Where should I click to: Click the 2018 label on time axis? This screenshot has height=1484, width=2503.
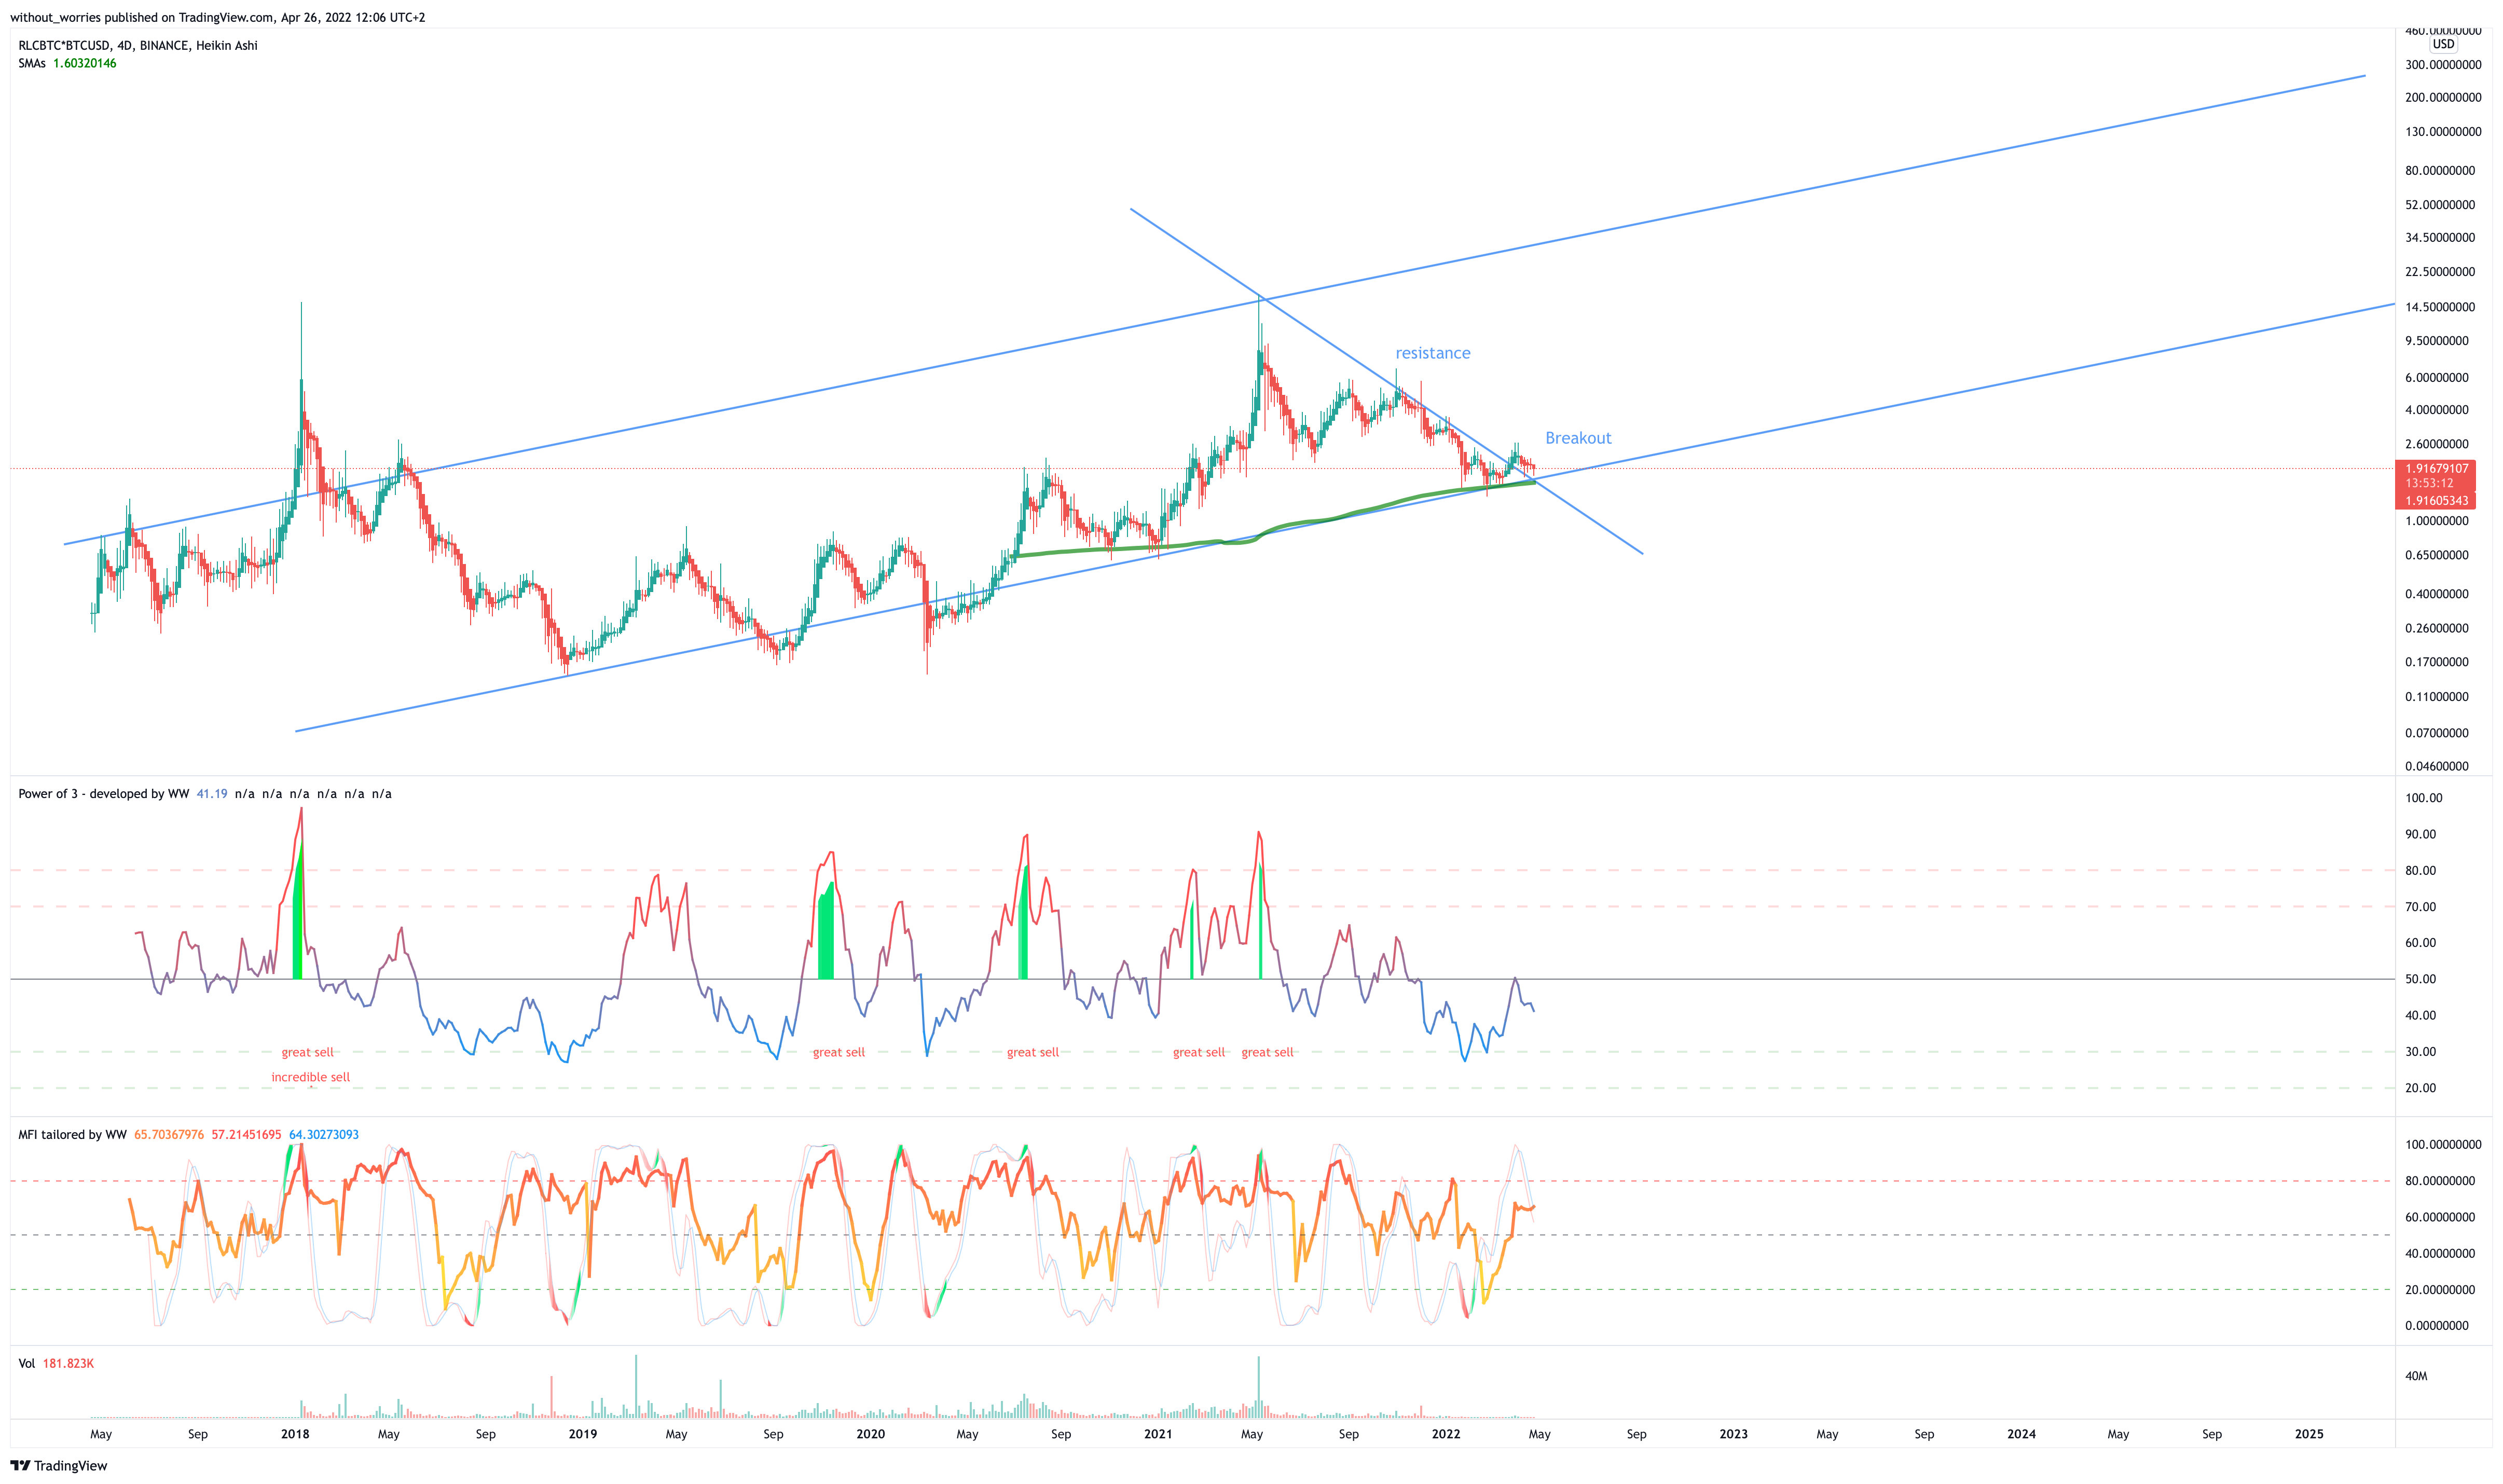295,1434
